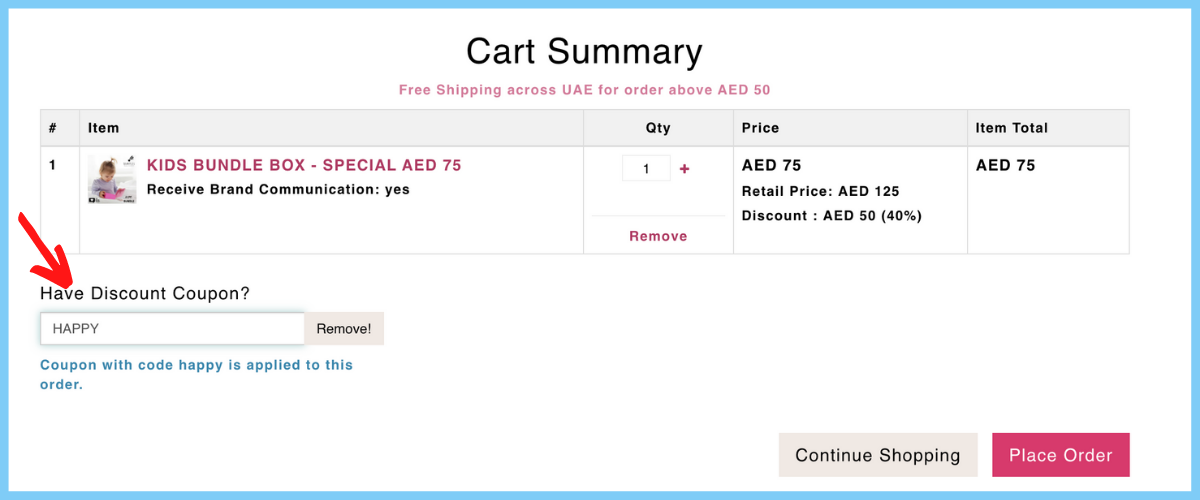Click Continue Shopping
This screenshot has height=500, width=1200.
coord(878,455)
